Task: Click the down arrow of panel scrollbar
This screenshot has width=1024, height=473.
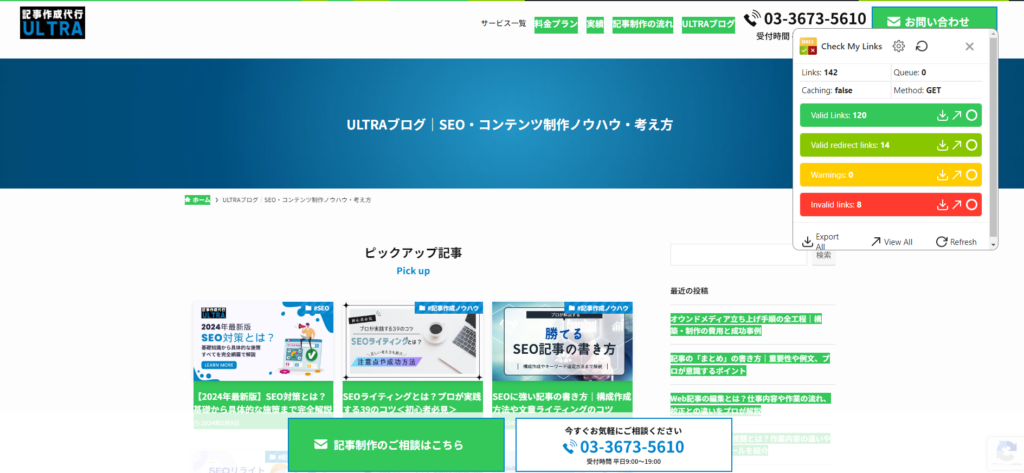Action: 993,244
